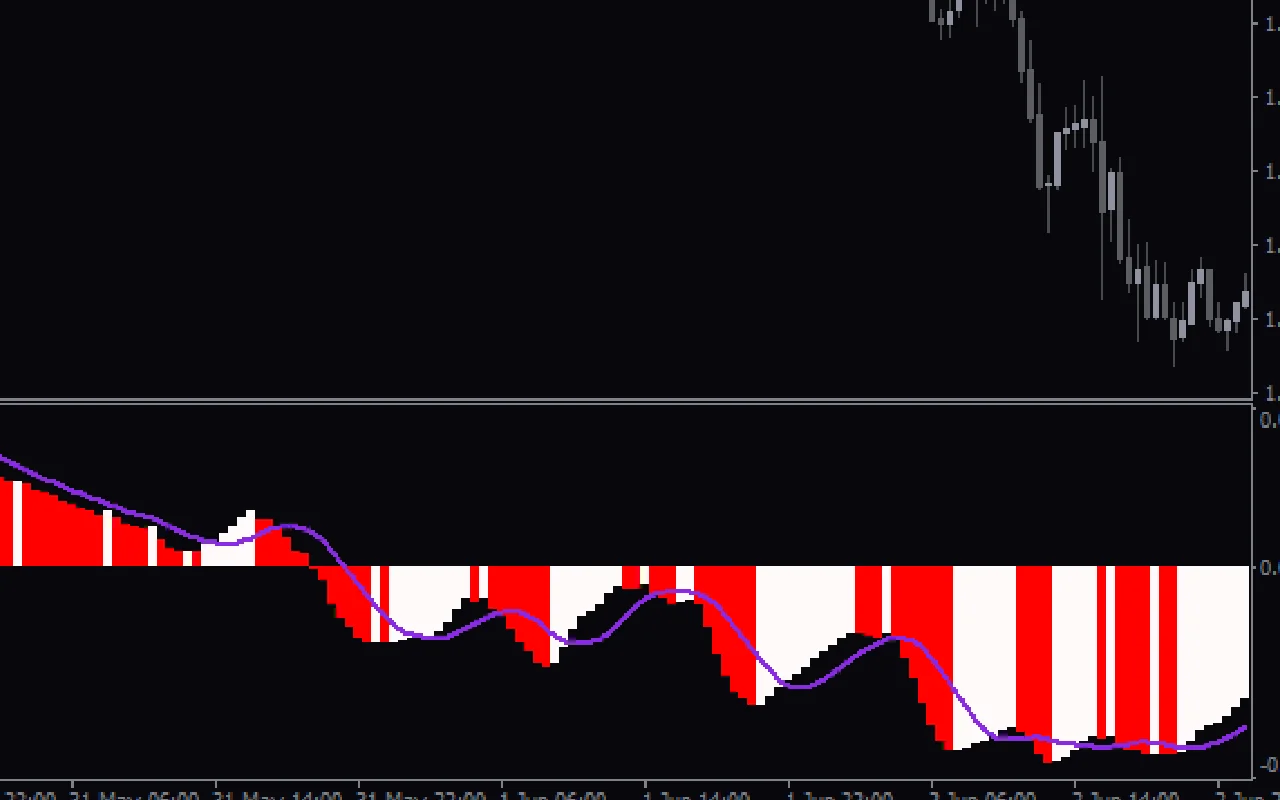1280x800 pixels.
Task: Click the indicator zero level scale label
Action: [1268, 567]
